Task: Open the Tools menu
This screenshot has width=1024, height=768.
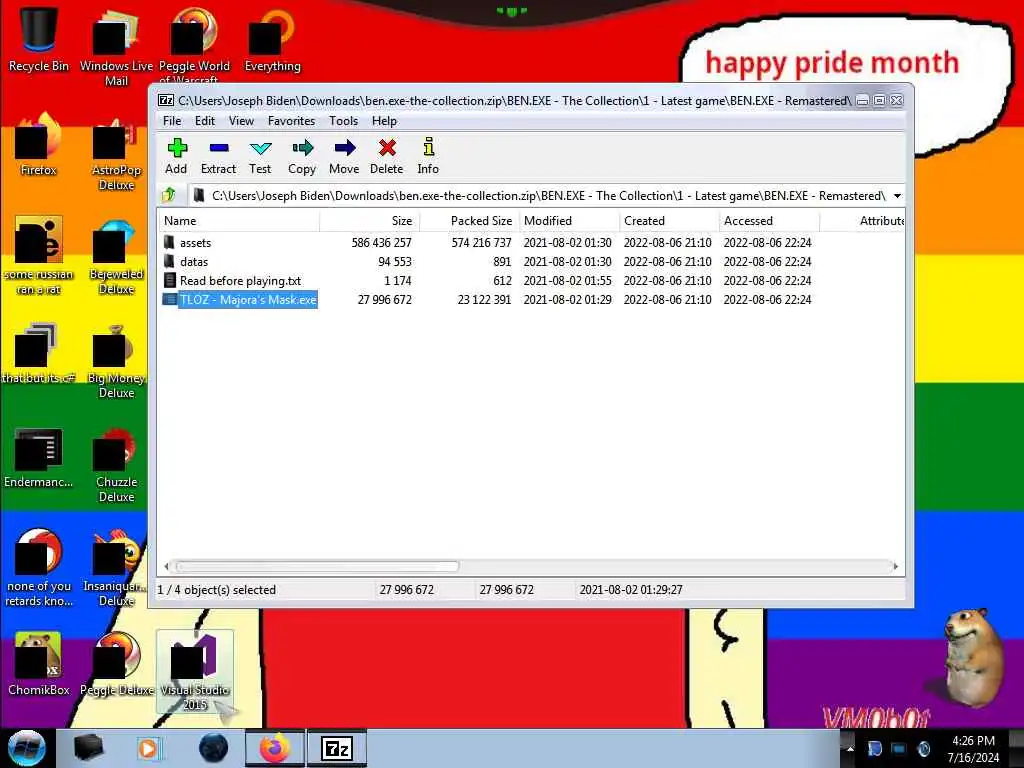Action: (x=344, y=121)
